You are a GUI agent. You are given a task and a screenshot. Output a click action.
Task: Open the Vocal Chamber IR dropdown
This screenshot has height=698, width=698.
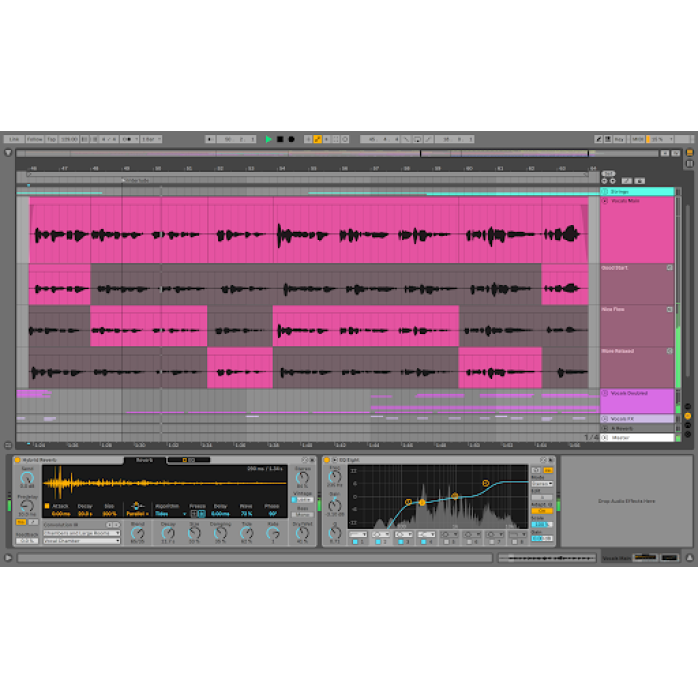tap(81, 541)
